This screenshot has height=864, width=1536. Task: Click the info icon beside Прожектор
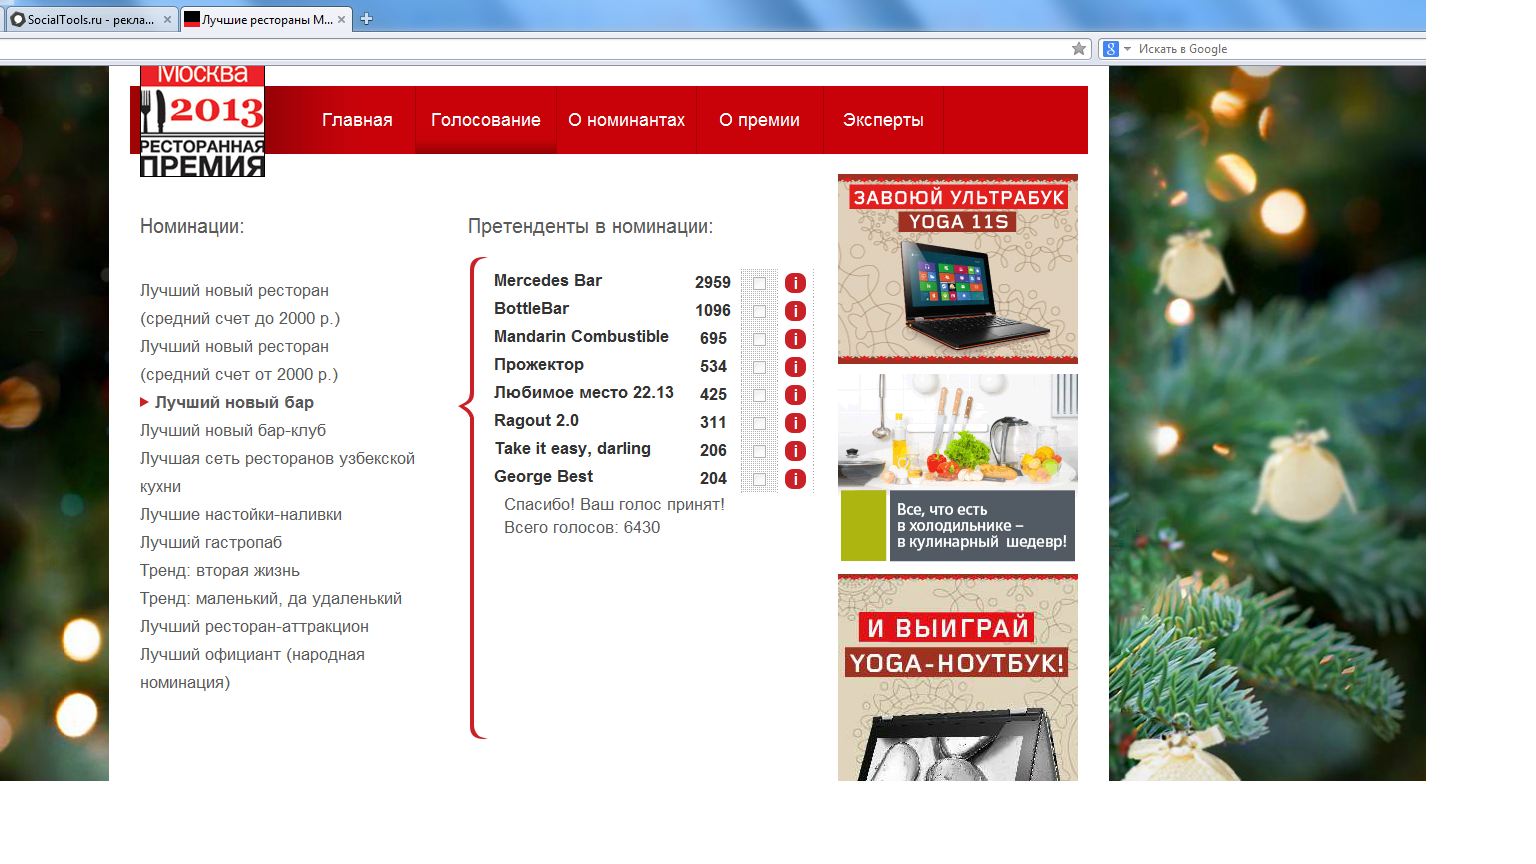coord(795,367)
